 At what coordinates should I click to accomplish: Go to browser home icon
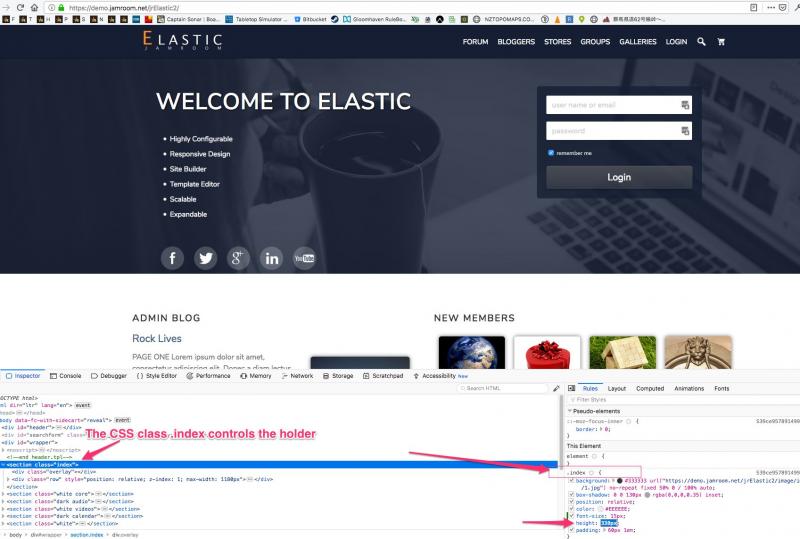(34, 8)
